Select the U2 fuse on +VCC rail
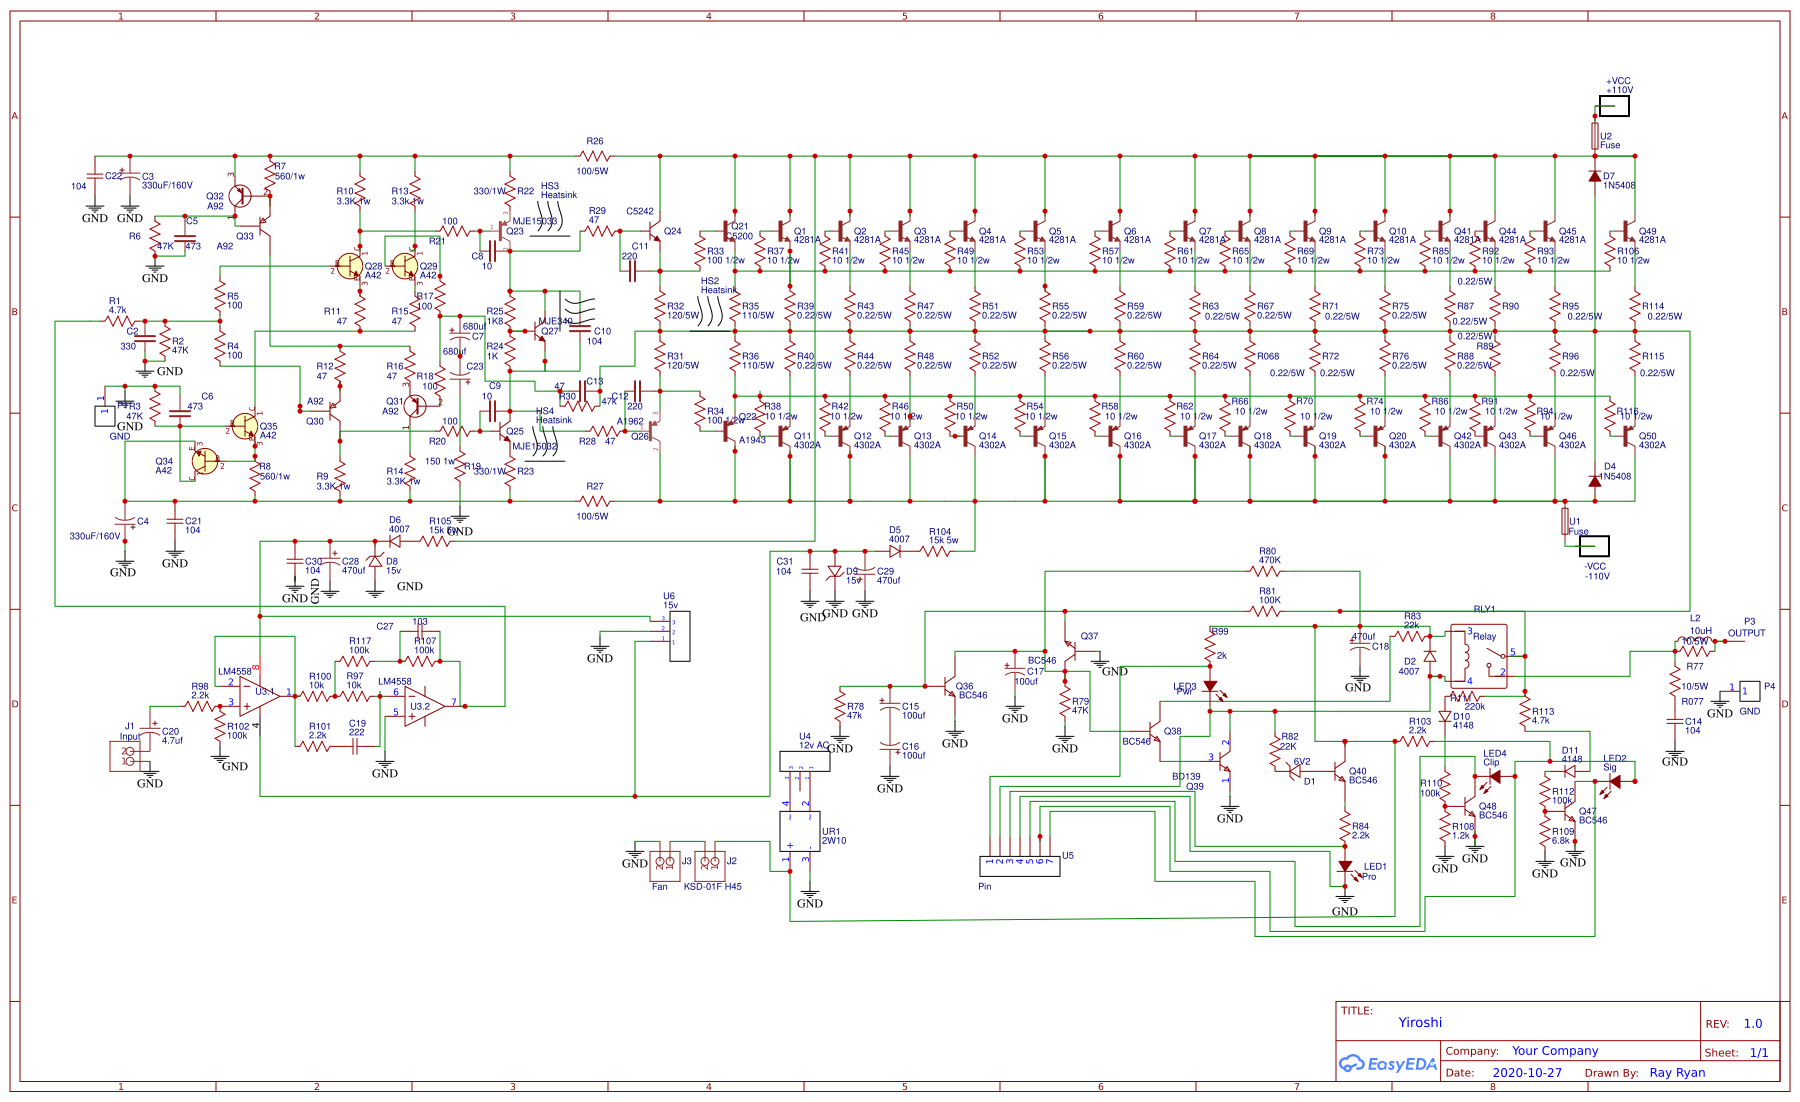The width and height of the screenshot is (1800, 1102). pos(1595,135)
